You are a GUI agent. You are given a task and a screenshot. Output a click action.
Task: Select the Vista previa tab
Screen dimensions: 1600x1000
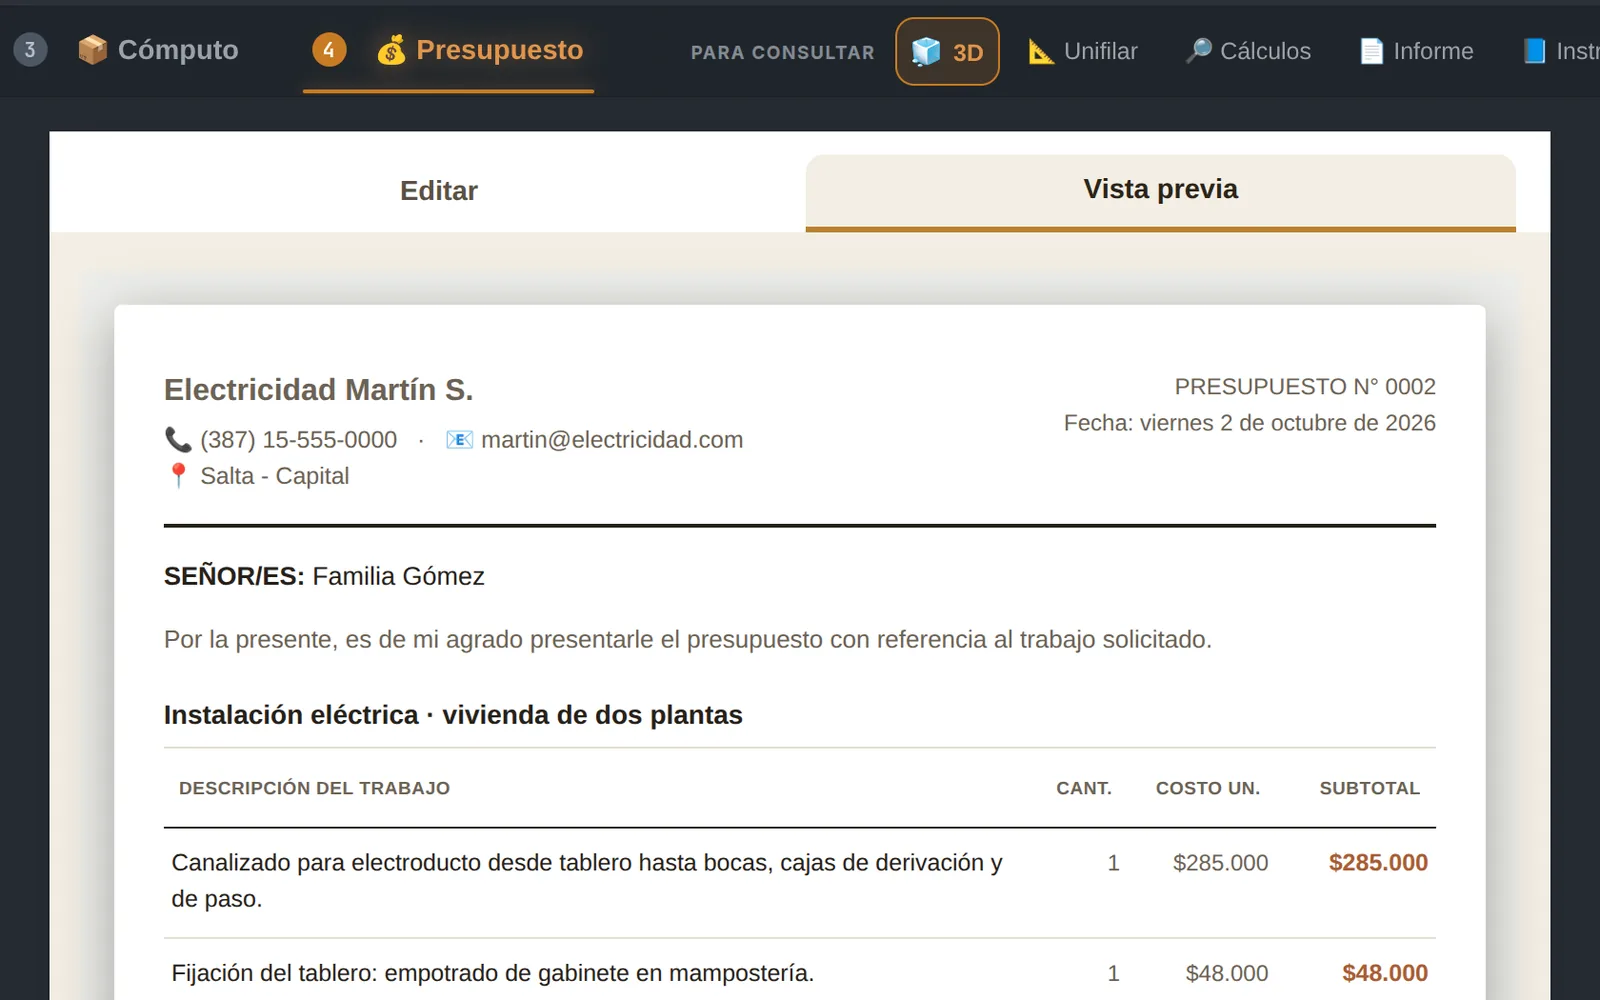(x=1160, y=191)
